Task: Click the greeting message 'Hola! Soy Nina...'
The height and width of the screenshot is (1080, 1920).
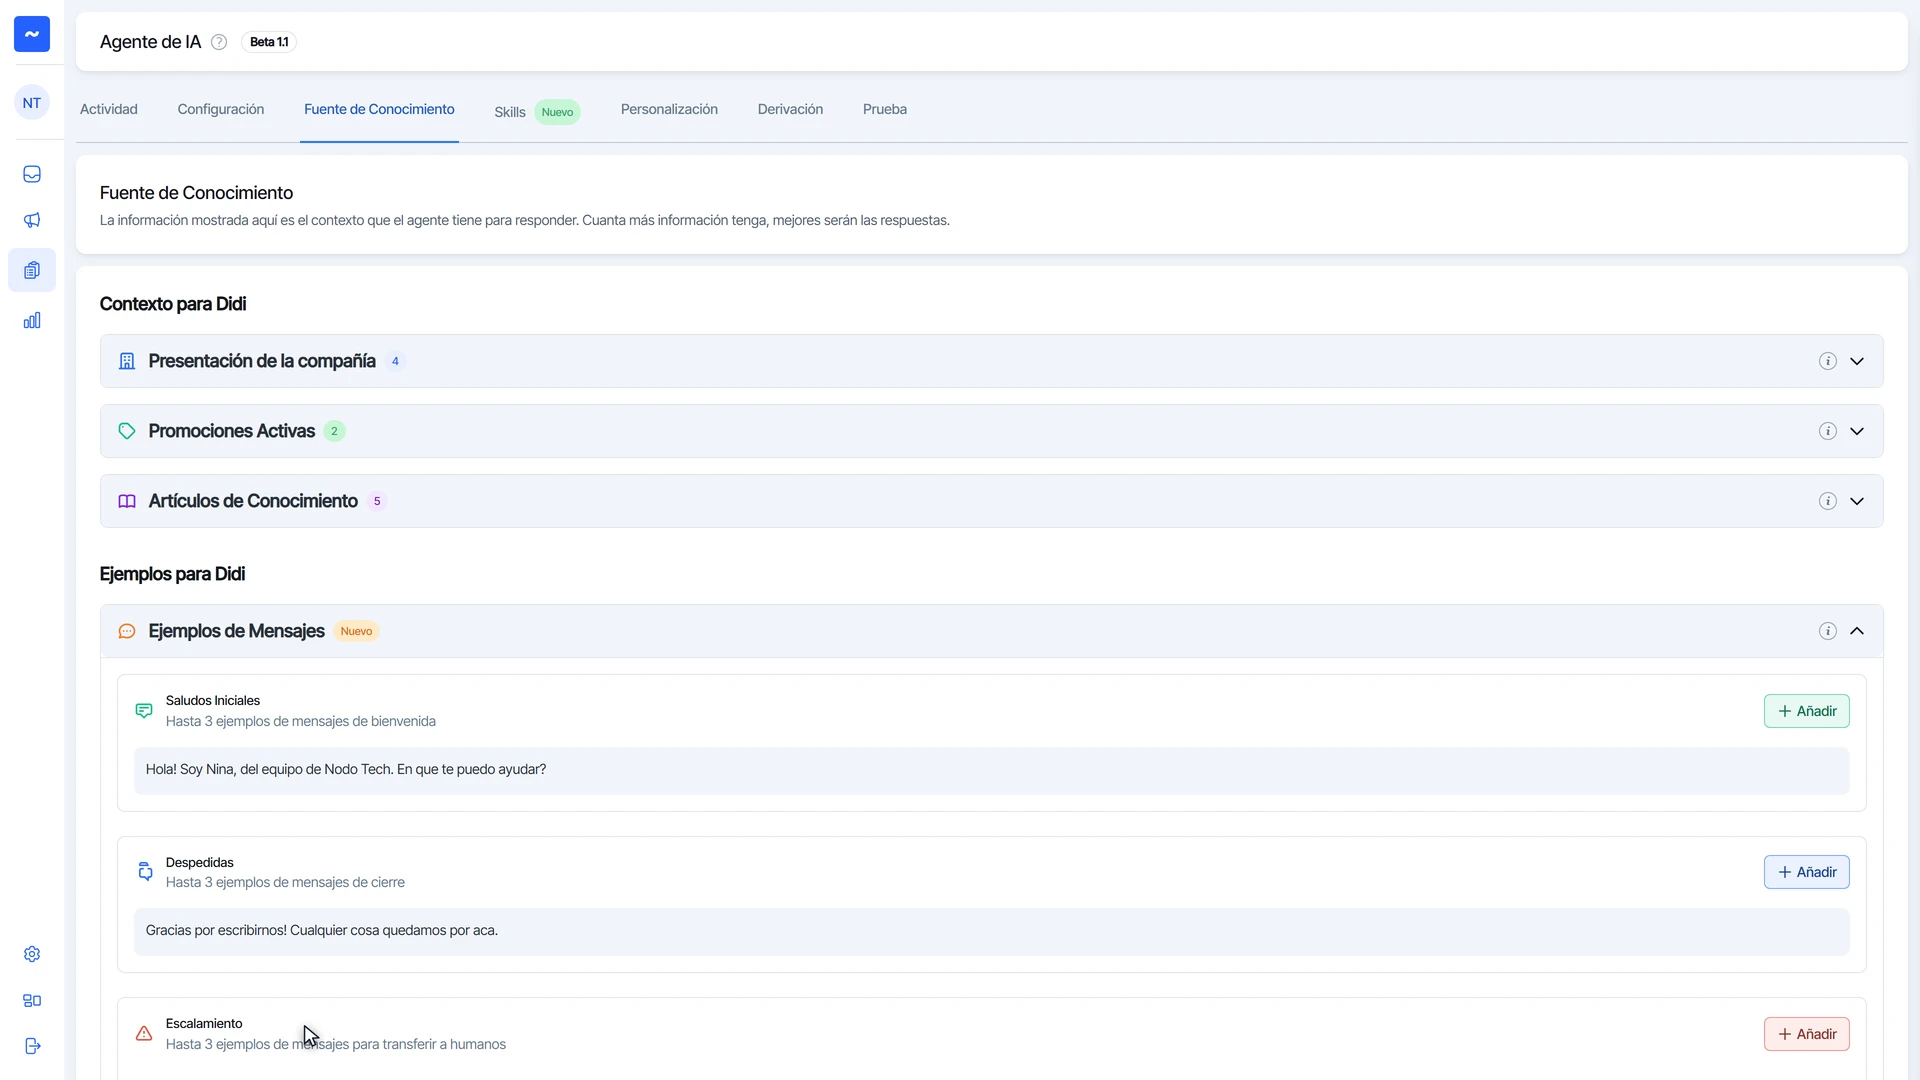Action: pos(991,770)
